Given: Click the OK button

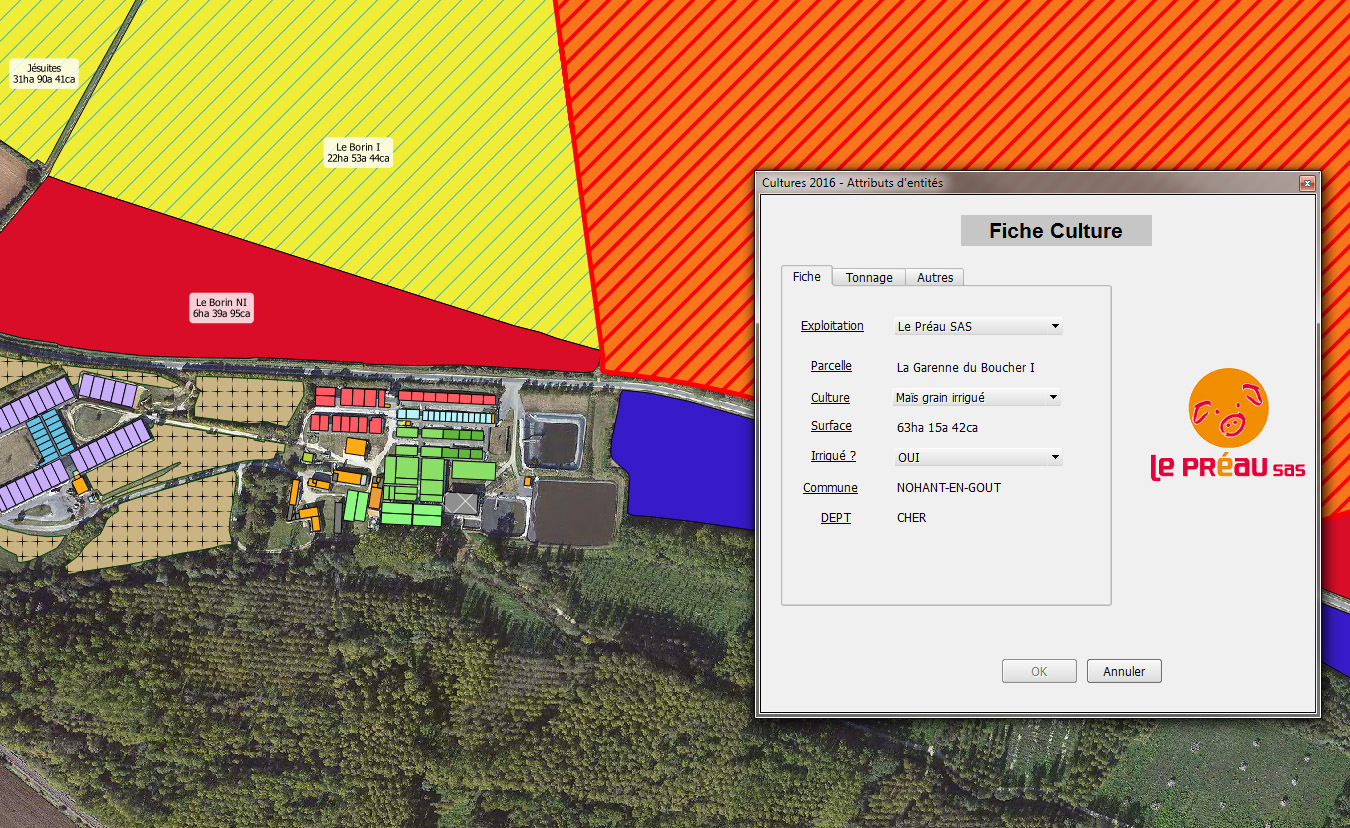Looking at the screenshot, I should (1039, 671).
